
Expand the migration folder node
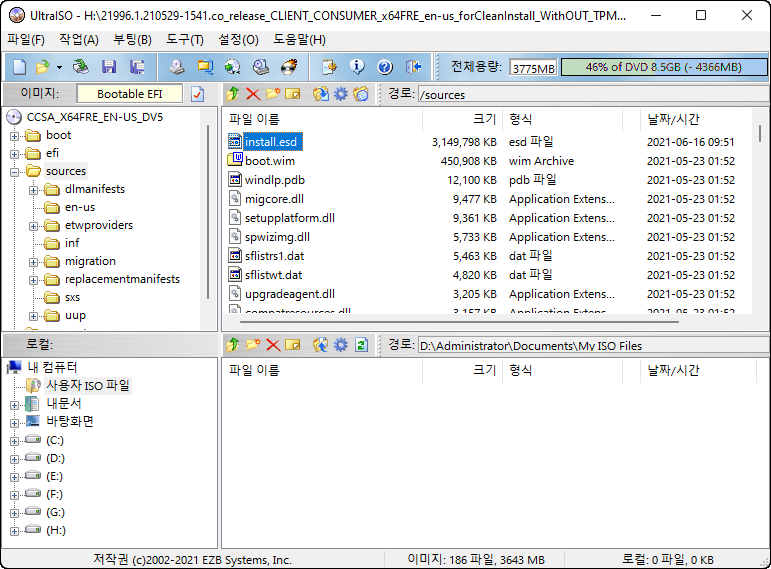(33, 262)
